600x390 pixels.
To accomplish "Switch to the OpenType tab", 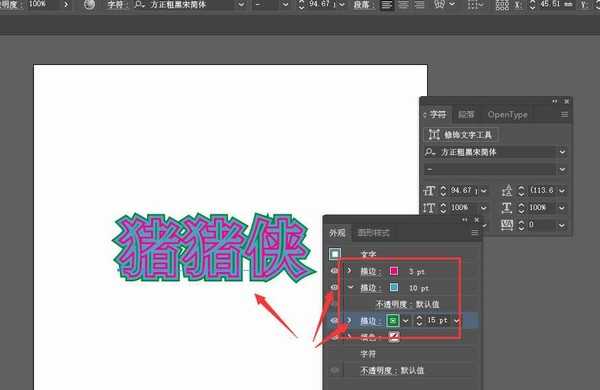I will [x=507, y=115].
